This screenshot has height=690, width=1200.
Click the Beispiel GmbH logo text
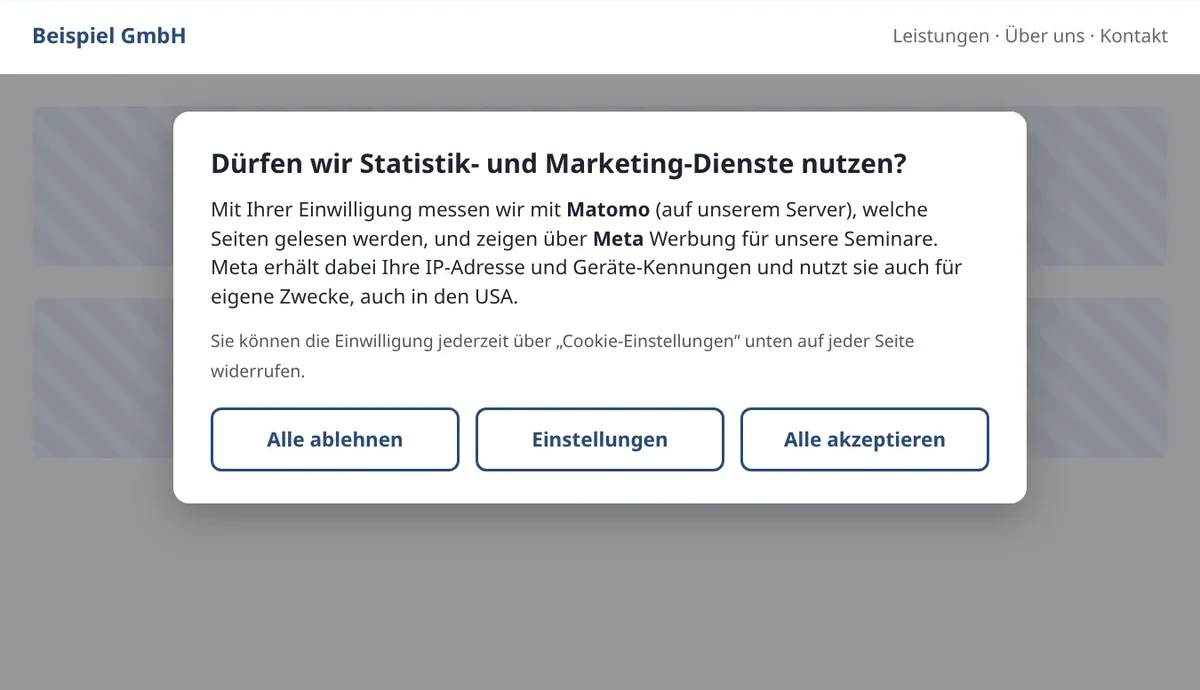(109, 36)
